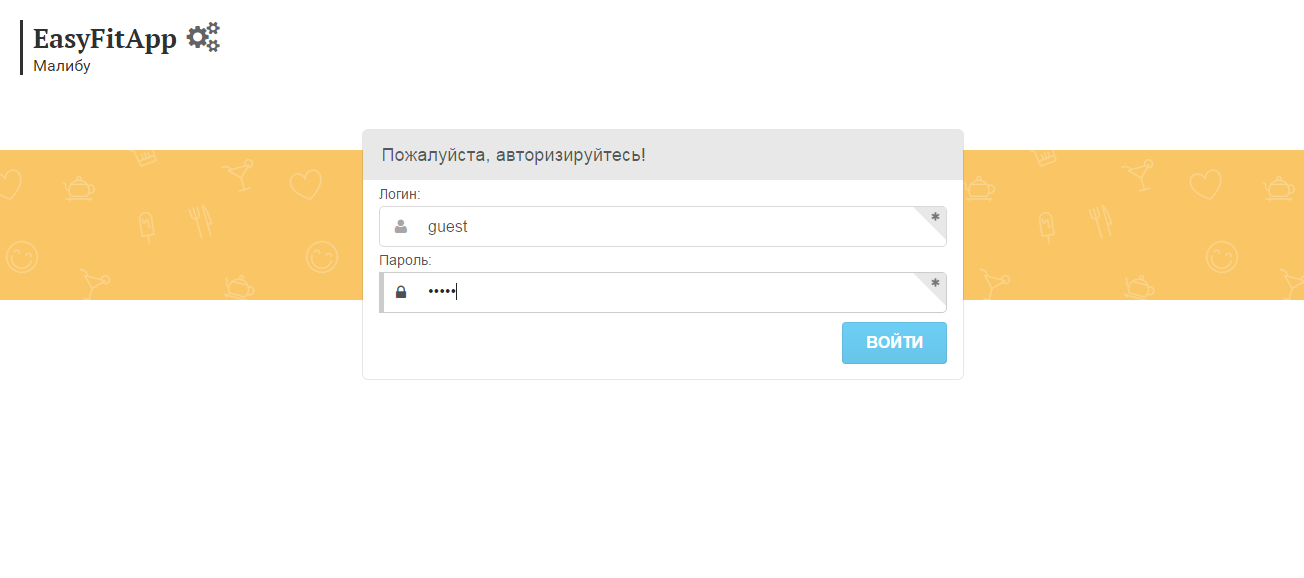Click the Пароль: field label
This screenshot has width=1304, height=578.
(405, 260)
